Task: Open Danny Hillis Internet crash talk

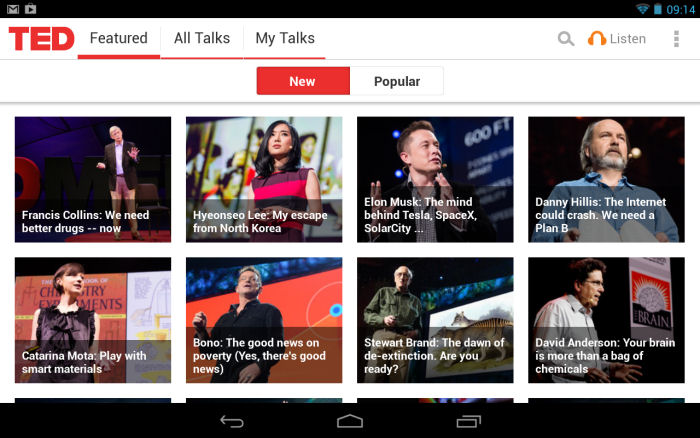Action: click(606, 179)
